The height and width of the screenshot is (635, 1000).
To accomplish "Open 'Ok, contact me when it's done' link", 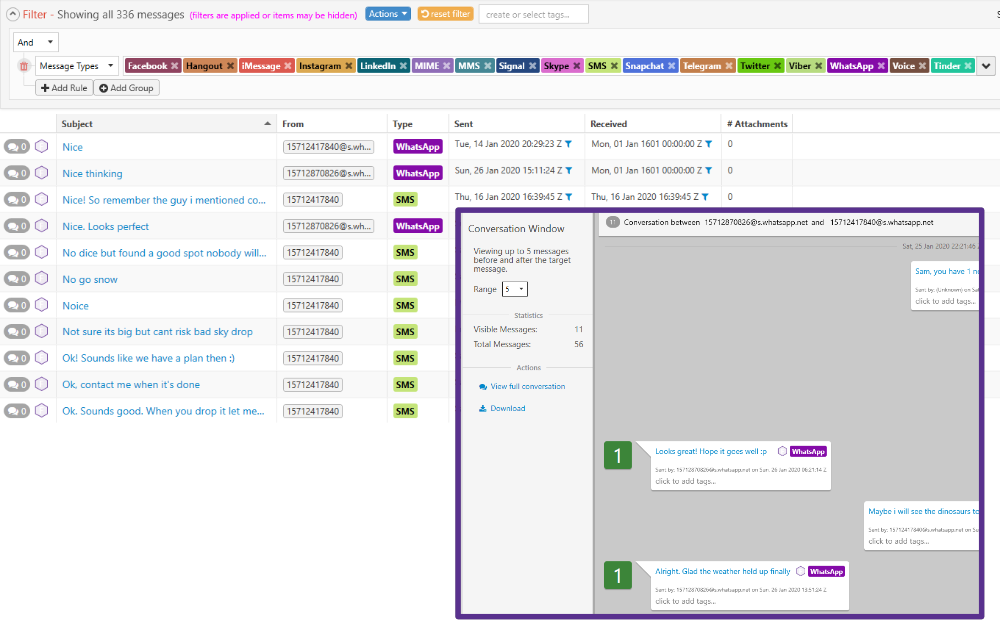I will tap(131, 384).
